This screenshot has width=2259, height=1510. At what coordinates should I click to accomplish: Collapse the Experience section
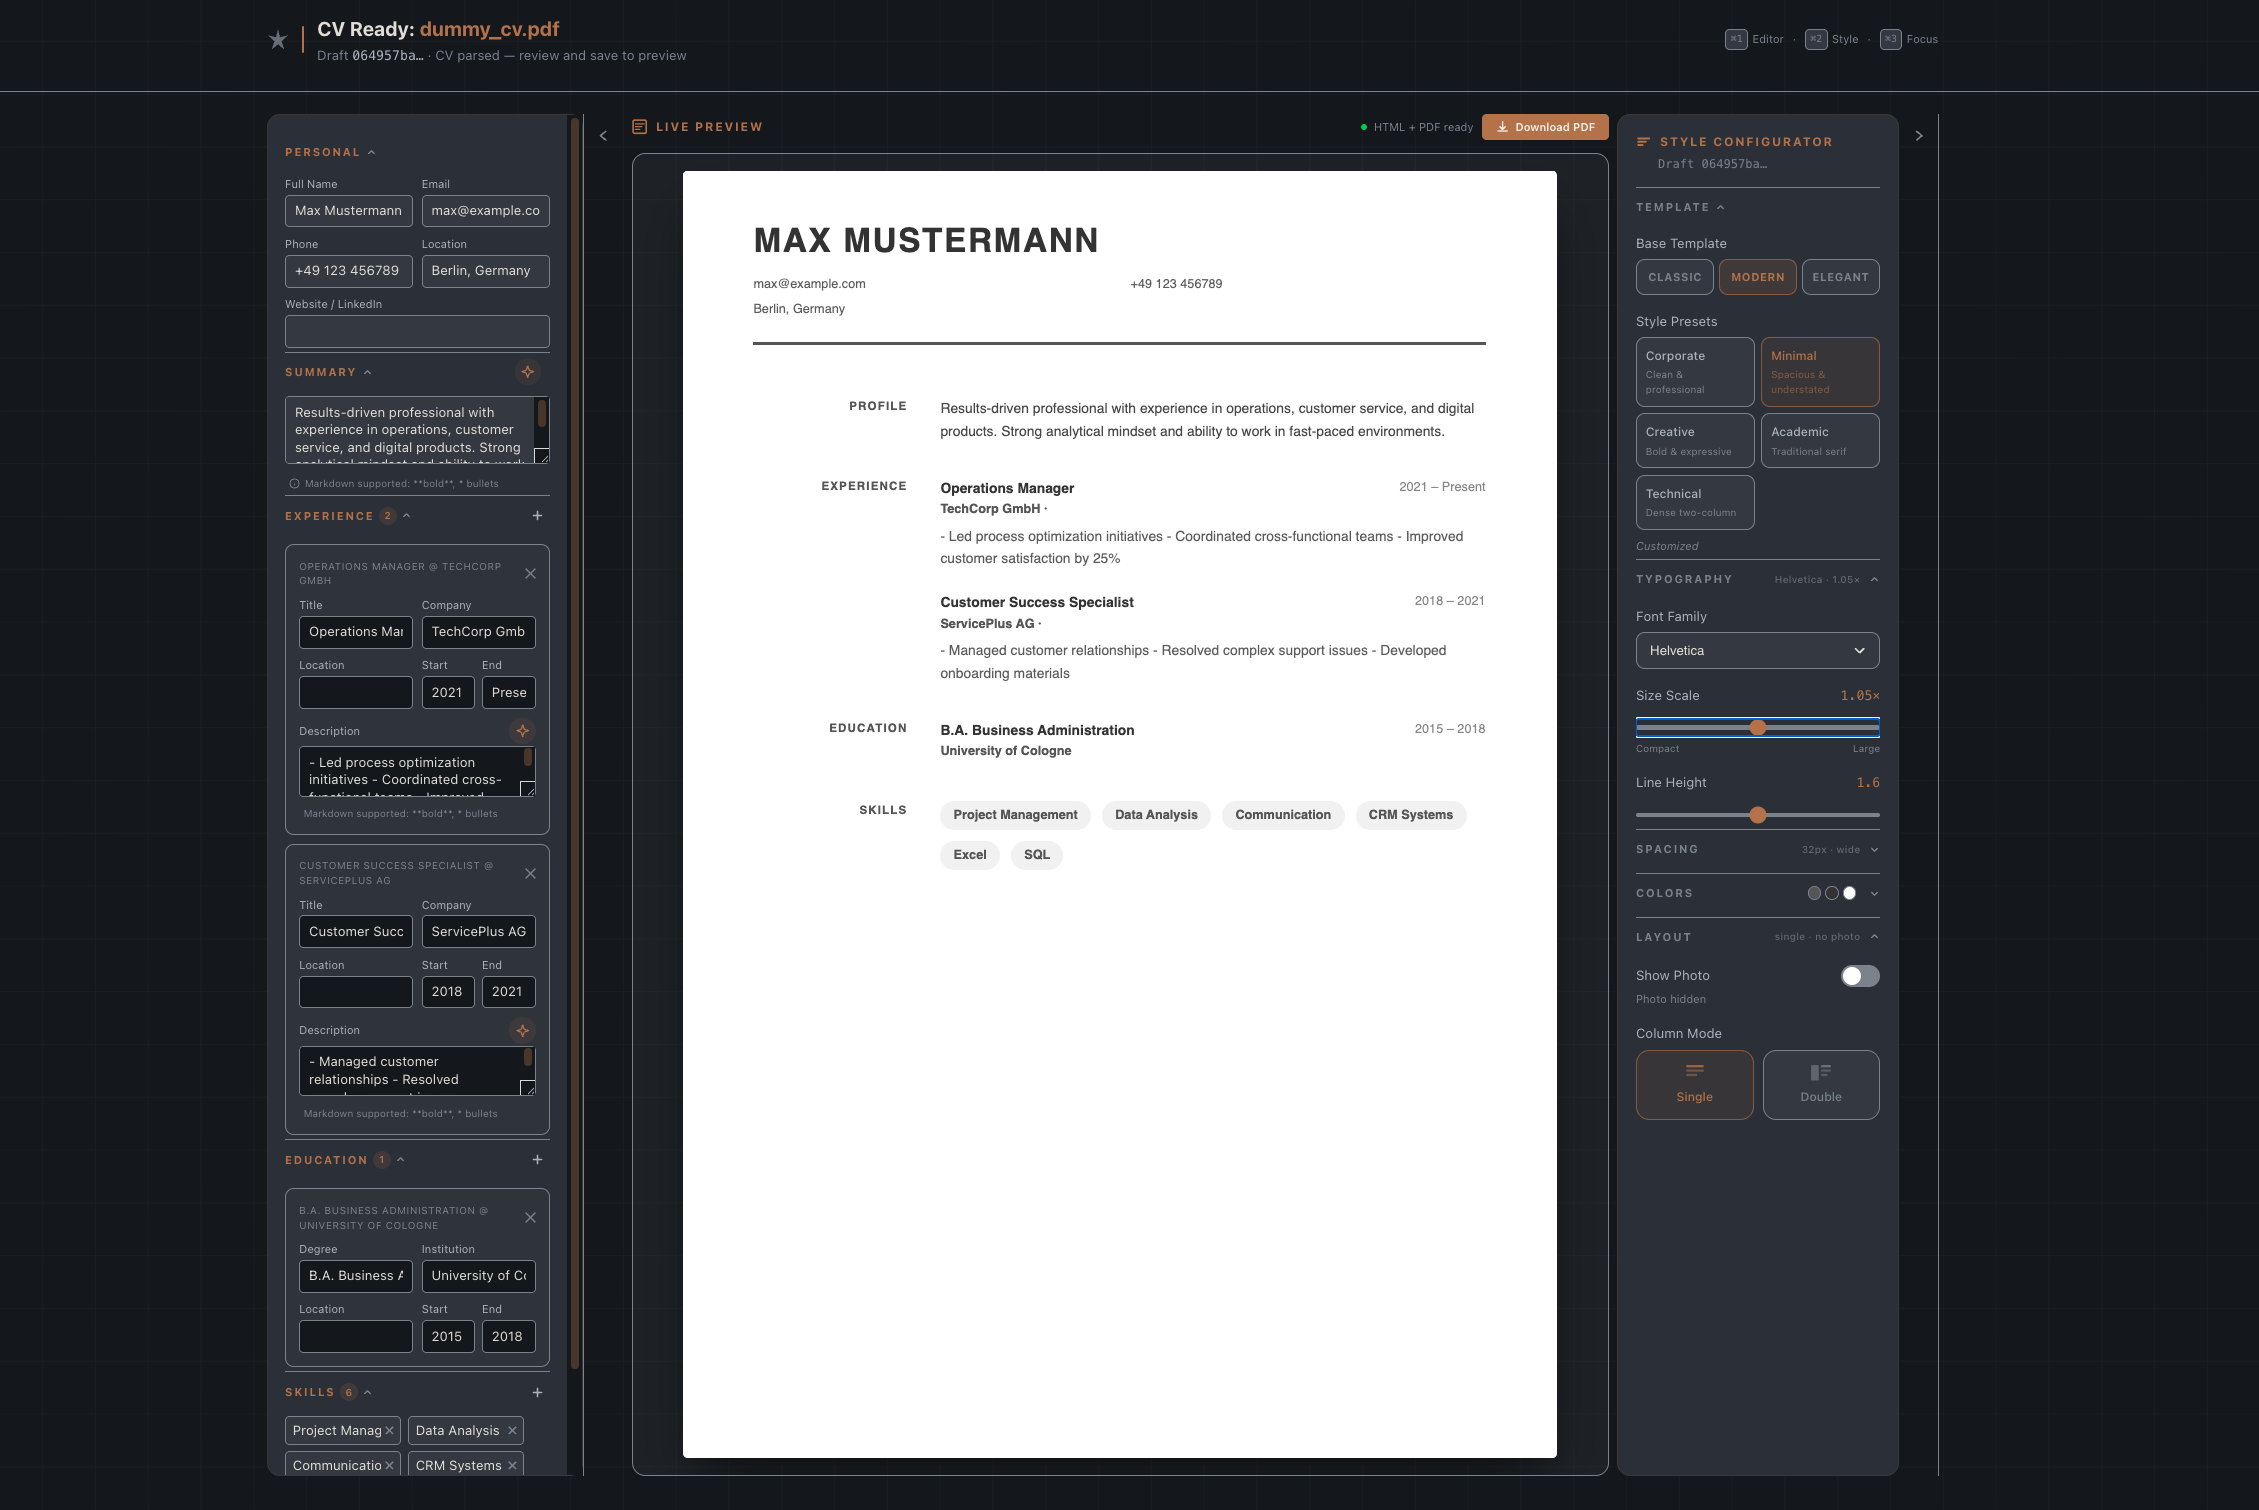coord(347,516)
